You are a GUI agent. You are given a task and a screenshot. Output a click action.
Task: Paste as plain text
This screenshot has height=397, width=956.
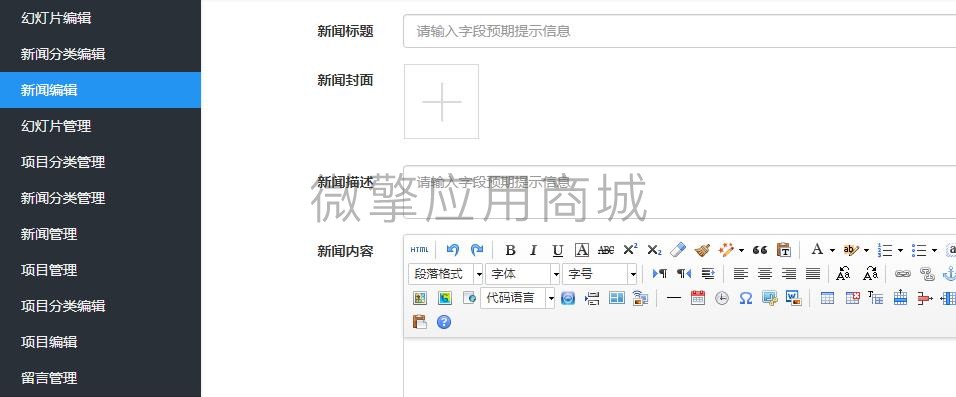click(x=783, y=250)
